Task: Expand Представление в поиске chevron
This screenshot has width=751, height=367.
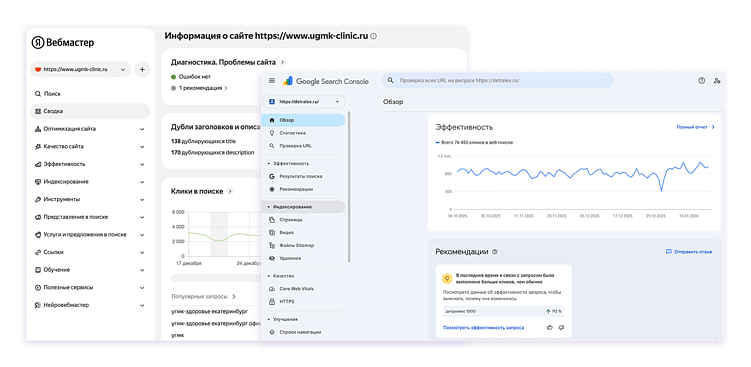Action: [x=142, y=217]
